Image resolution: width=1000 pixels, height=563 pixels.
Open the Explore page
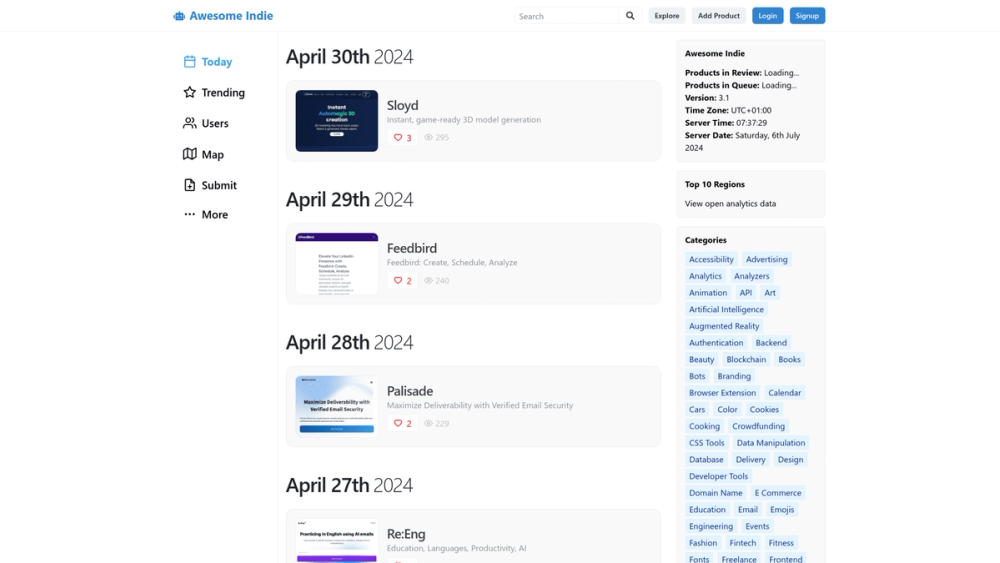(666, 16)
